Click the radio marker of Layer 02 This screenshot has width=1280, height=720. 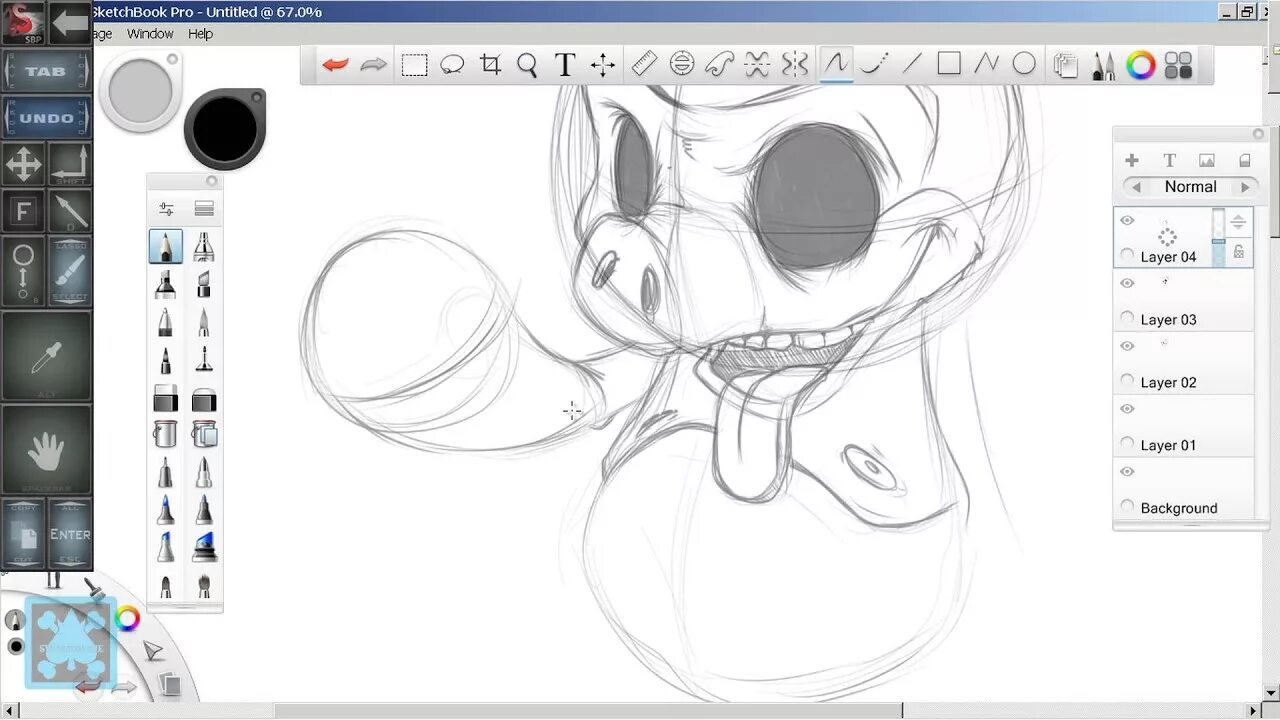coord(1128,382)
